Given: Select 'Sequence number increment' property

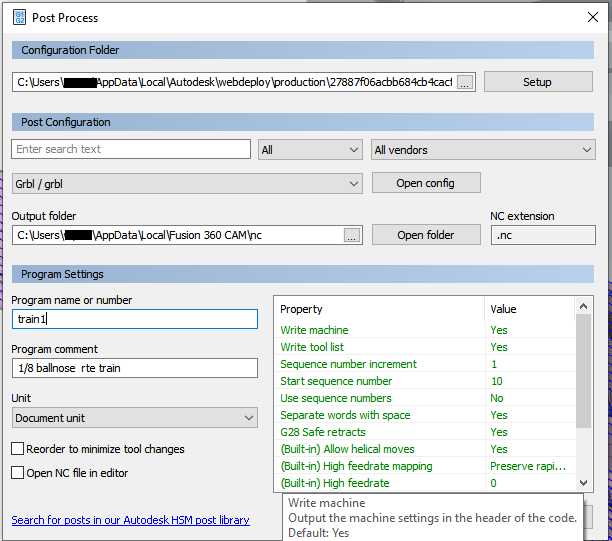Looking at the screenshot, I should tap(425, 364).
